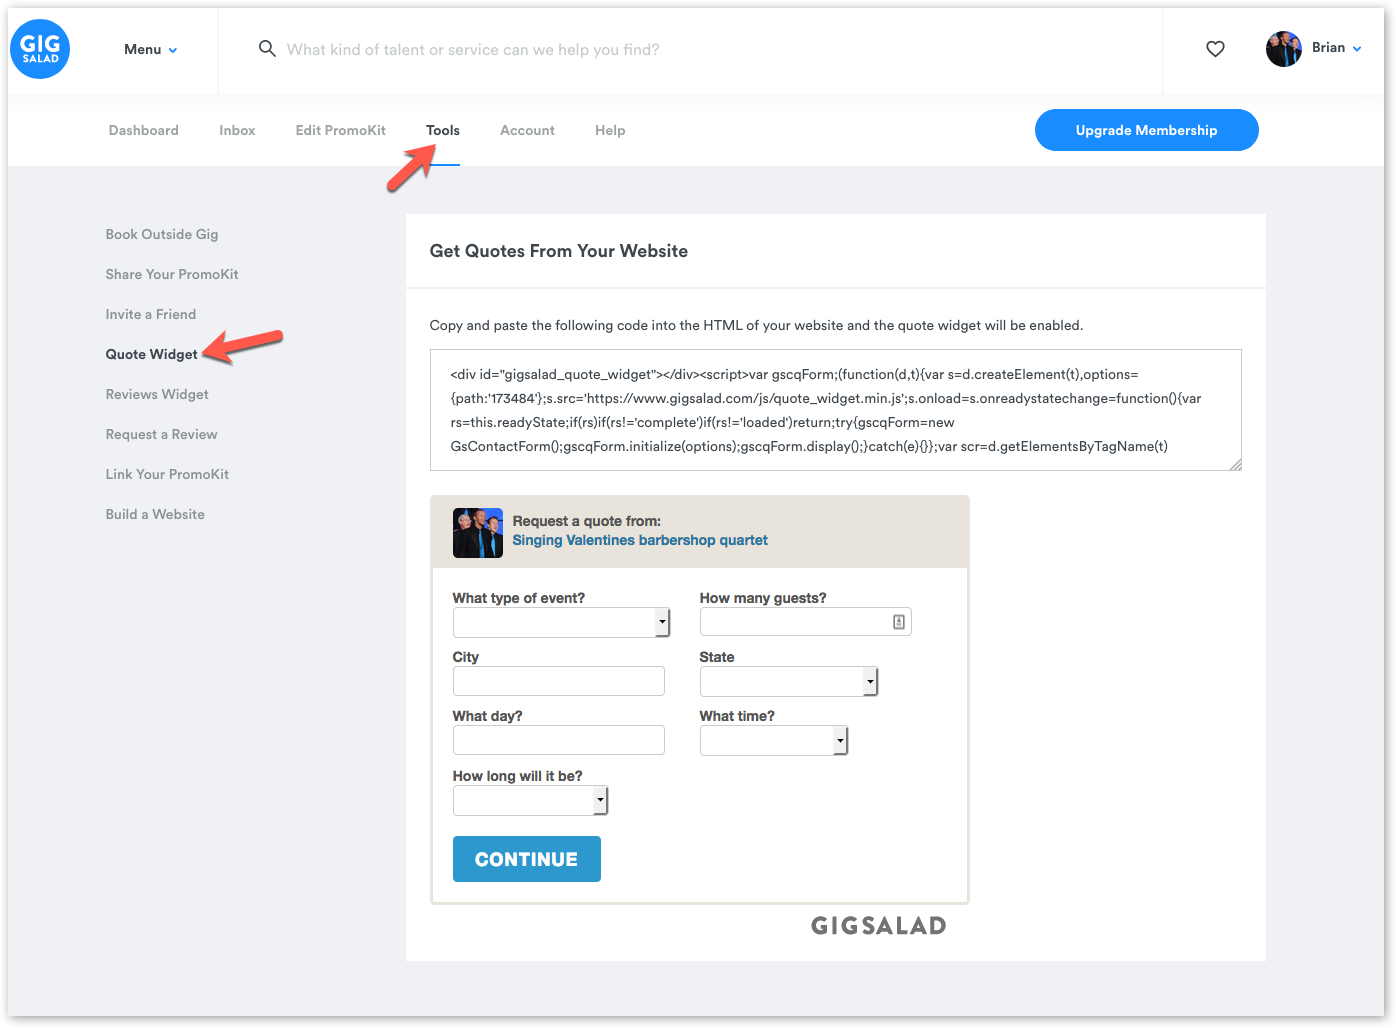This screenshot has height=1028, width=1396.
Task: Open Singing Valentines barbershop quartet link
Action: [640, 540]
